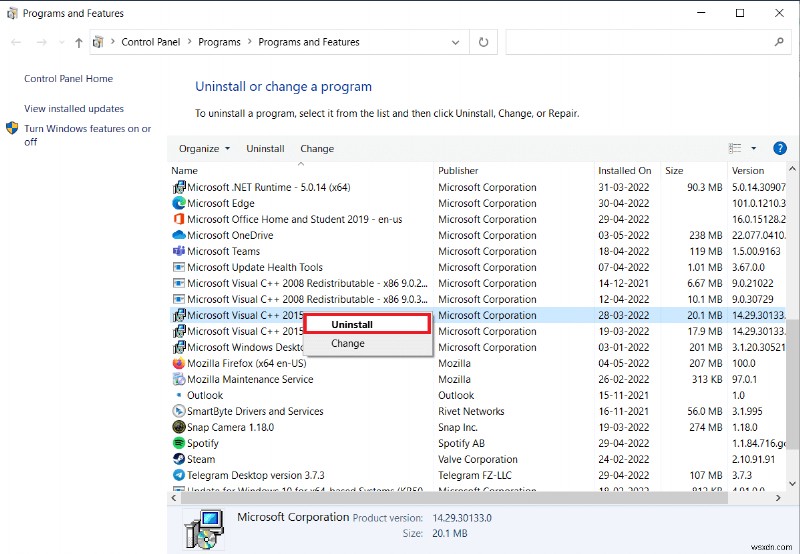Click the SmartByte Drivers and Services icon
800x554 pixels.
click(x=179, y=411)
